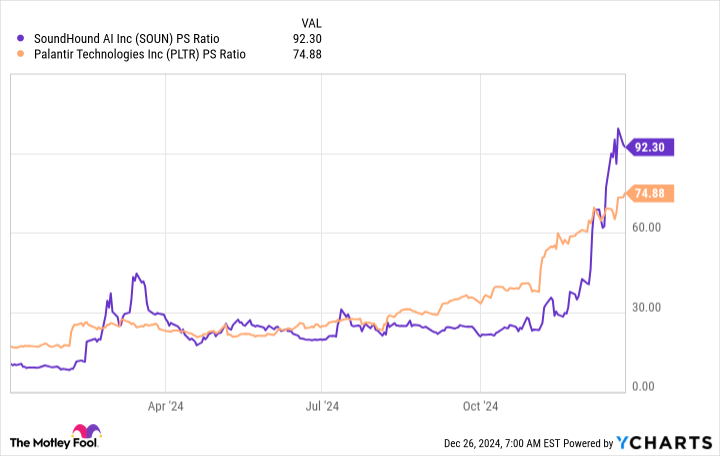
Task: Click the 0.00 y-axis label
Action: point(643,386)
